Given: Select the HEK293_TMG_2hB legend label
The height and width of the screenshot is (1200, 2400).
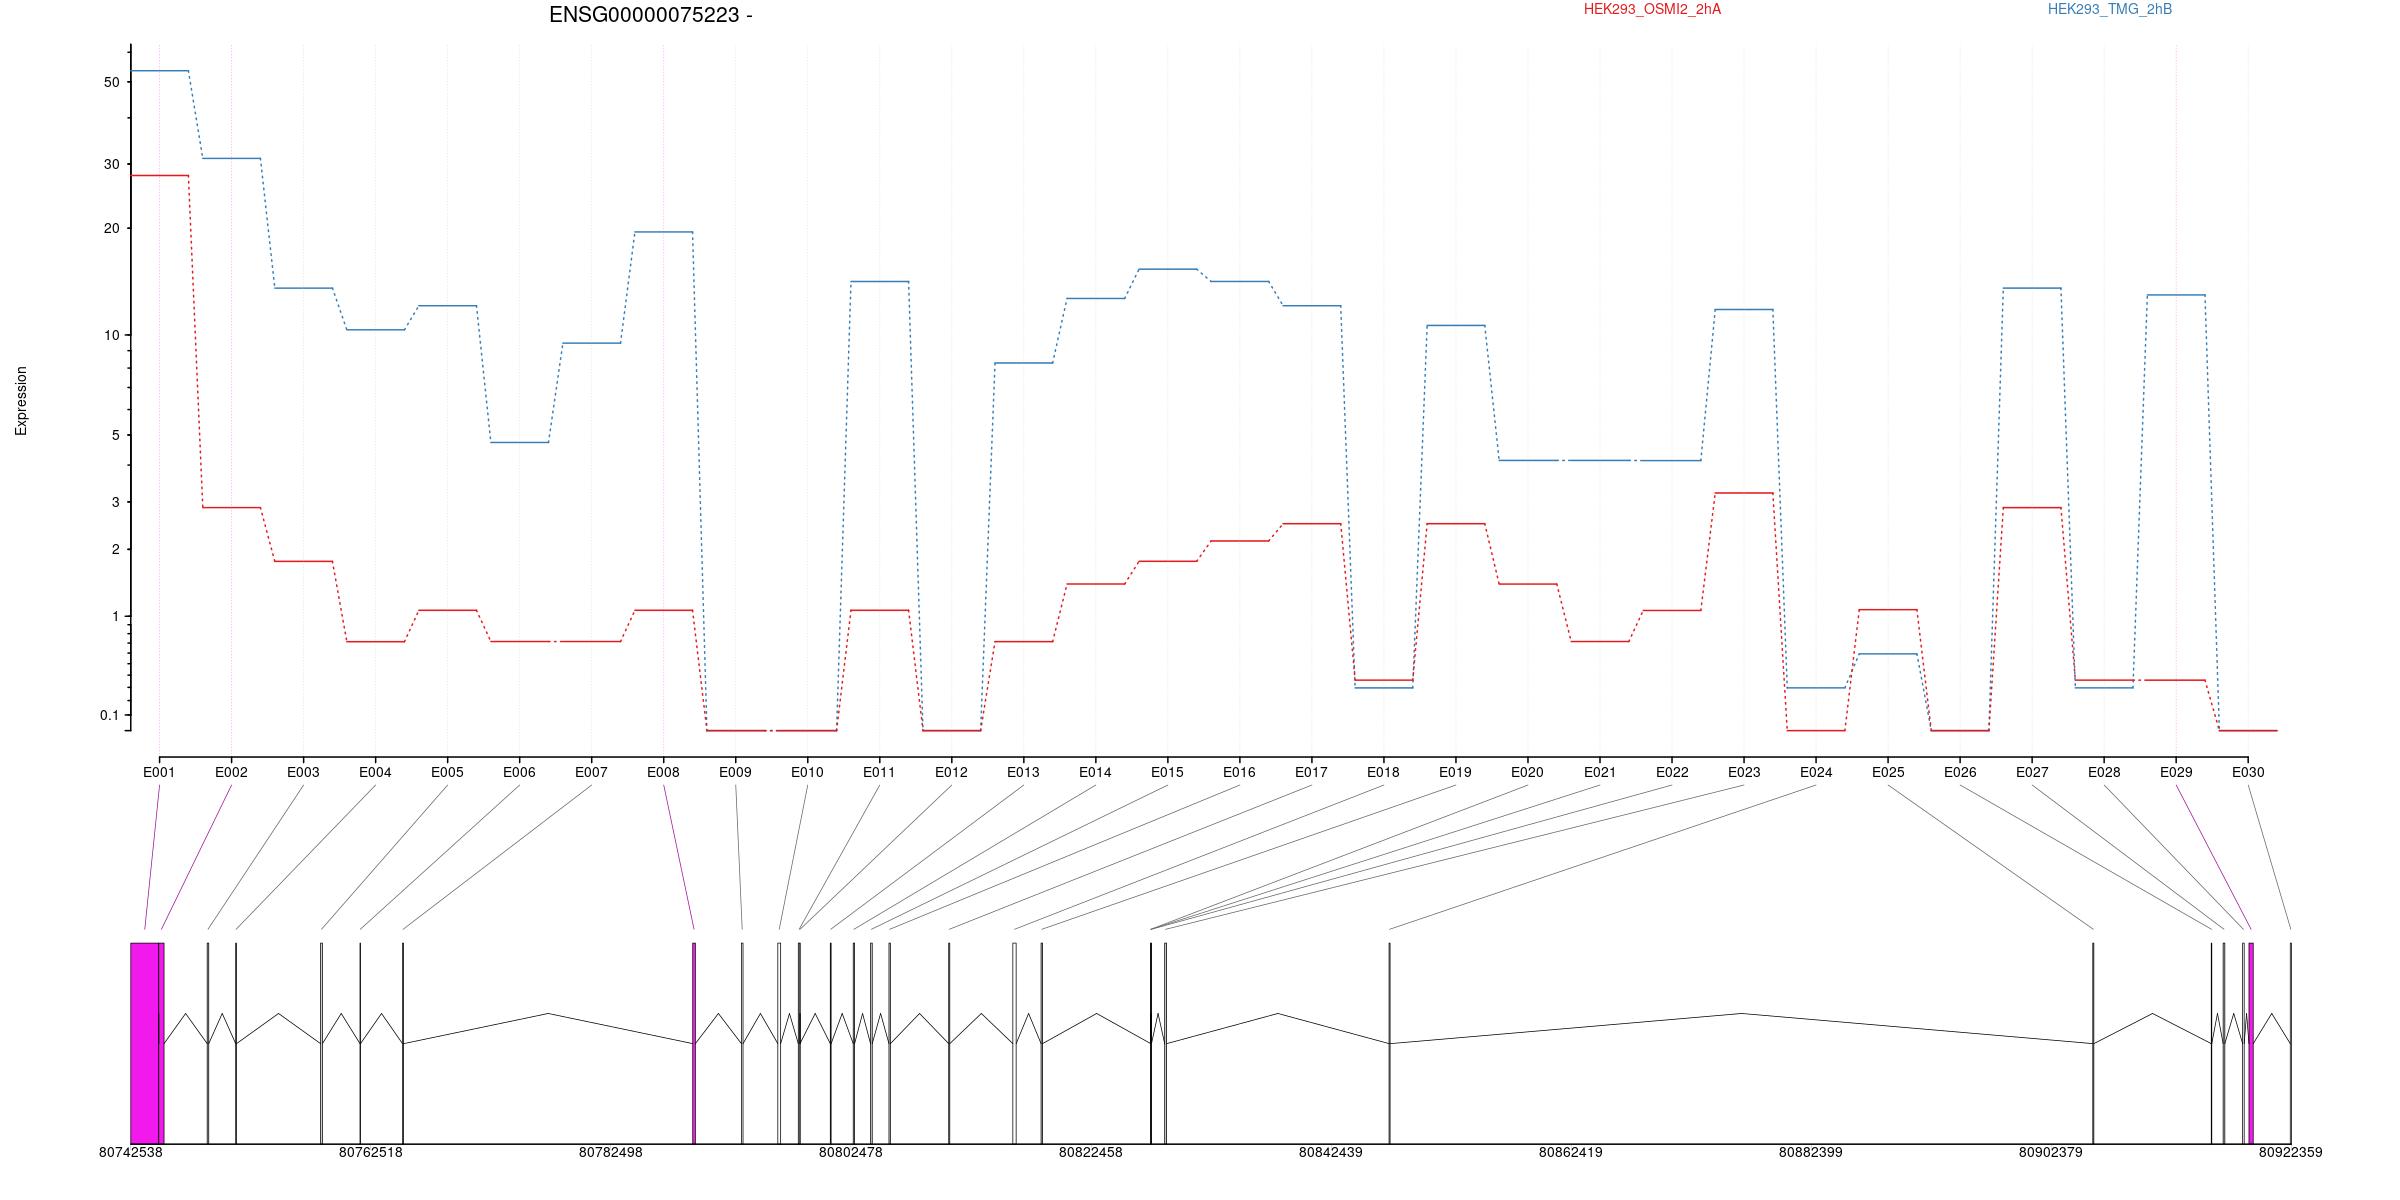Looking at the screenshot, I should pos(2110,9).
